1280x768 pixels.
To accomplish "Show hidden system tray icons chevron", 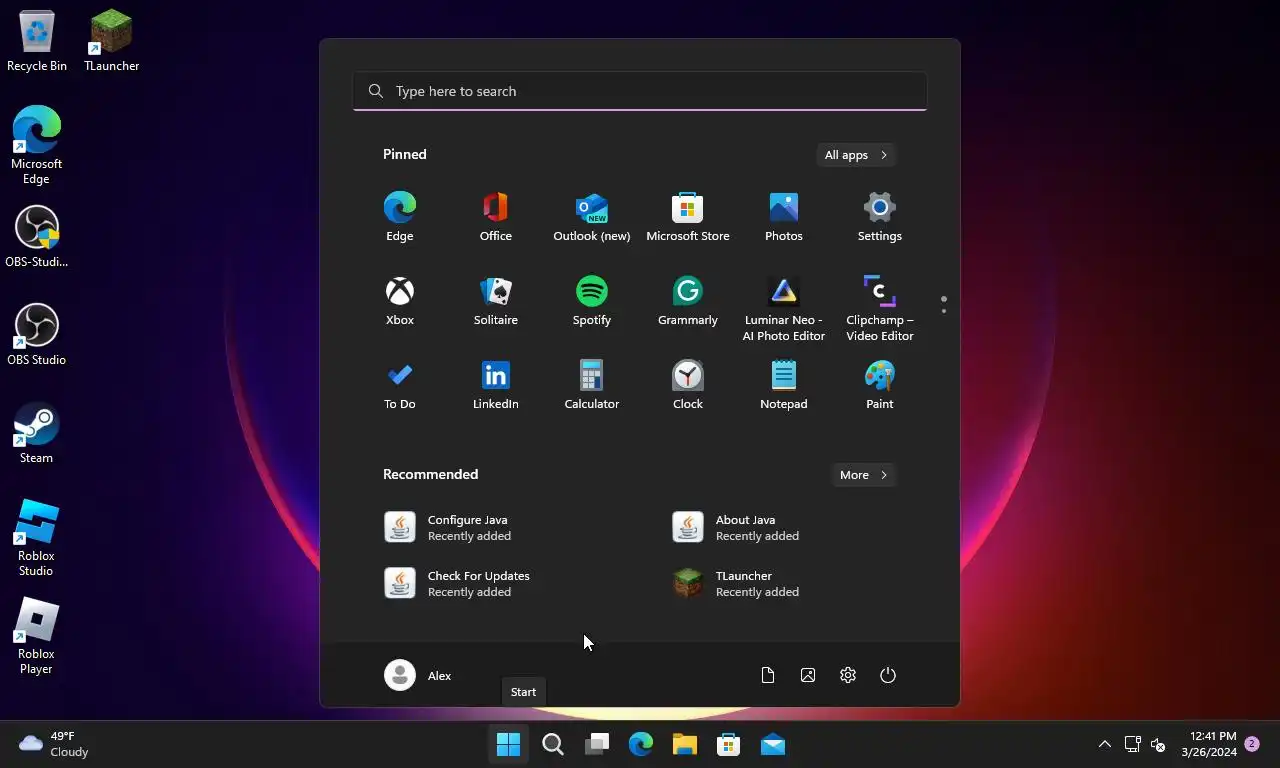I will click(1104, 744).
